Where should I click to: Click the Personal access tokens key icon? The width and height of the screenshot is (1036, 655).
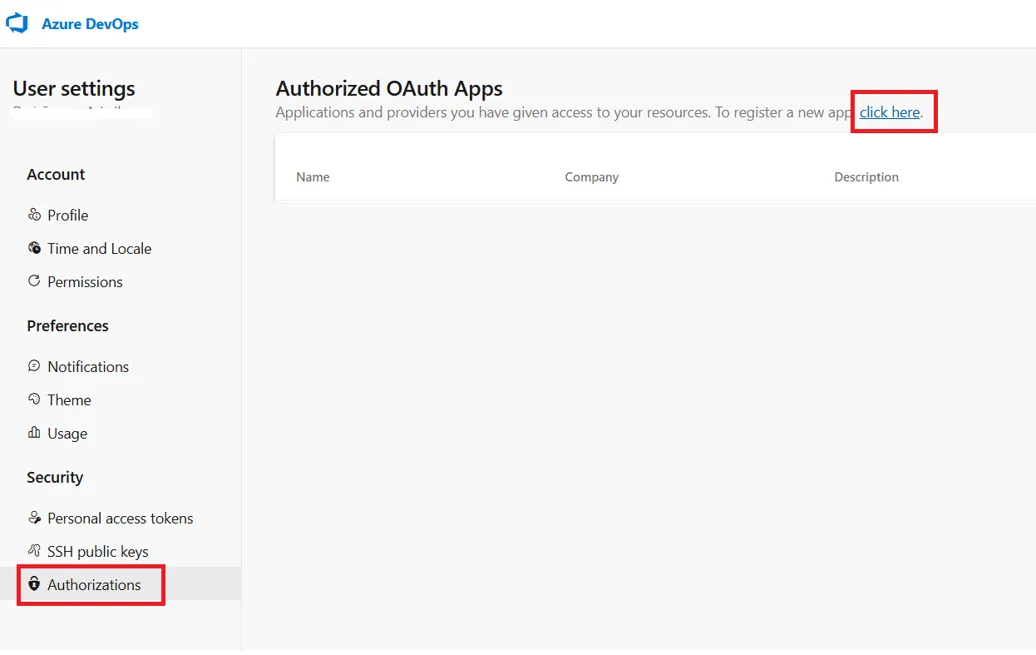pyautogui.click(x=33, y=518)
